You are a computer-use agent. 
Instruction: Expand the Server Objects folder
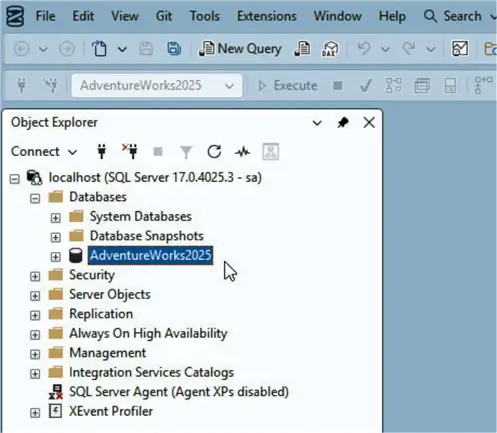coord(35,296)
